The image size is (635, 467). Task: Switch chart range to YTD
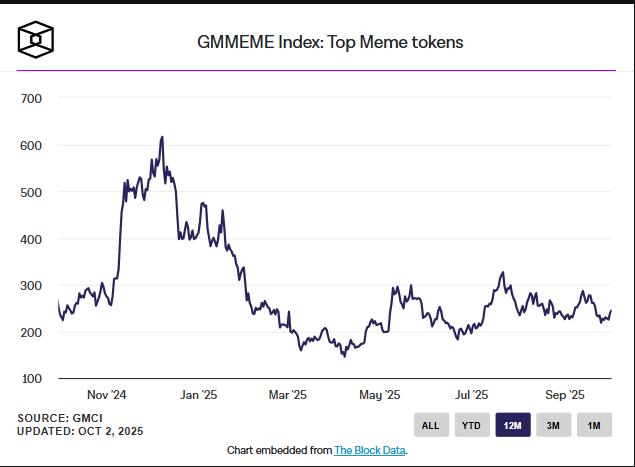coord(471,425)
